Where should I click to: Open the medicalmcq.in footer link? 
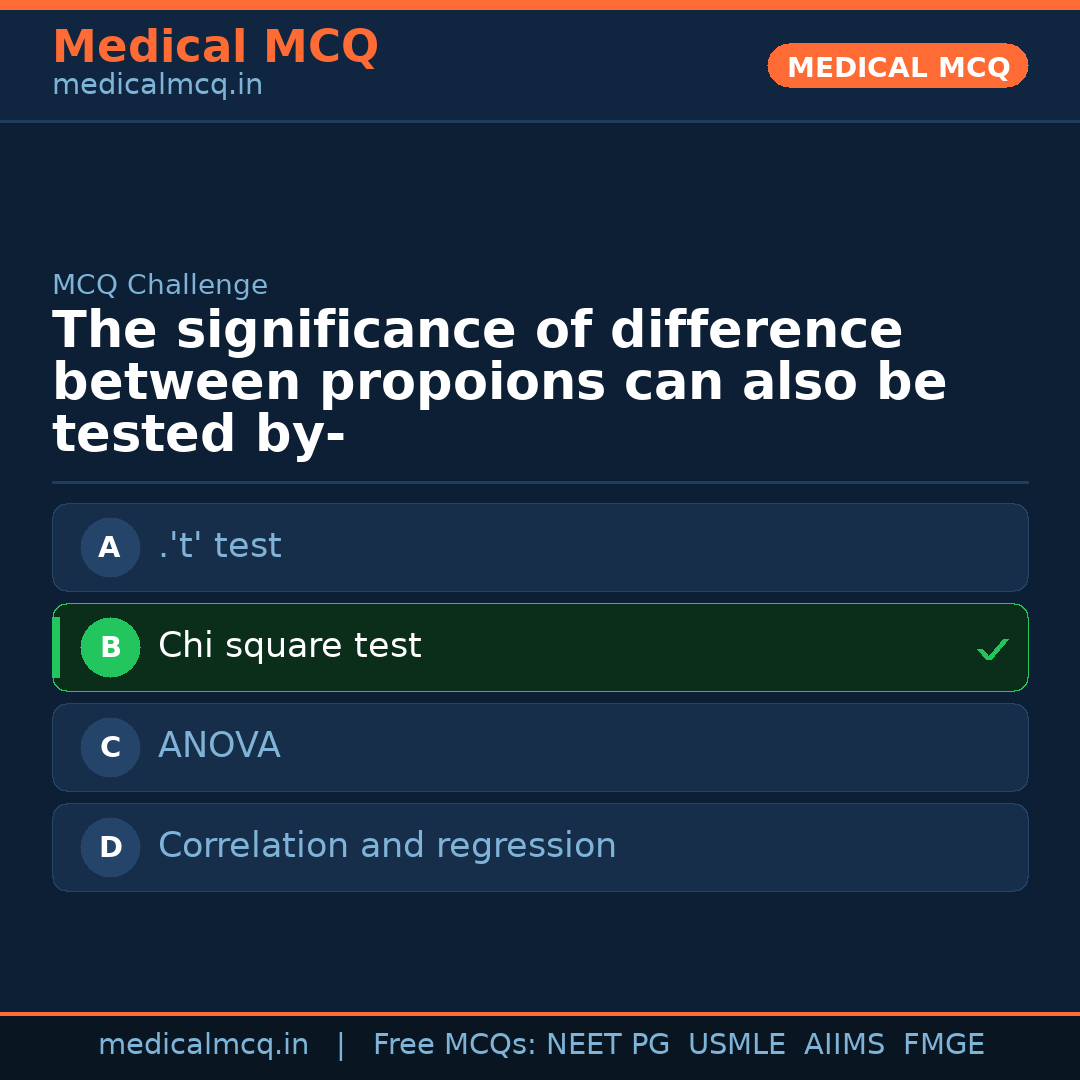click(x=204, y=1044)
